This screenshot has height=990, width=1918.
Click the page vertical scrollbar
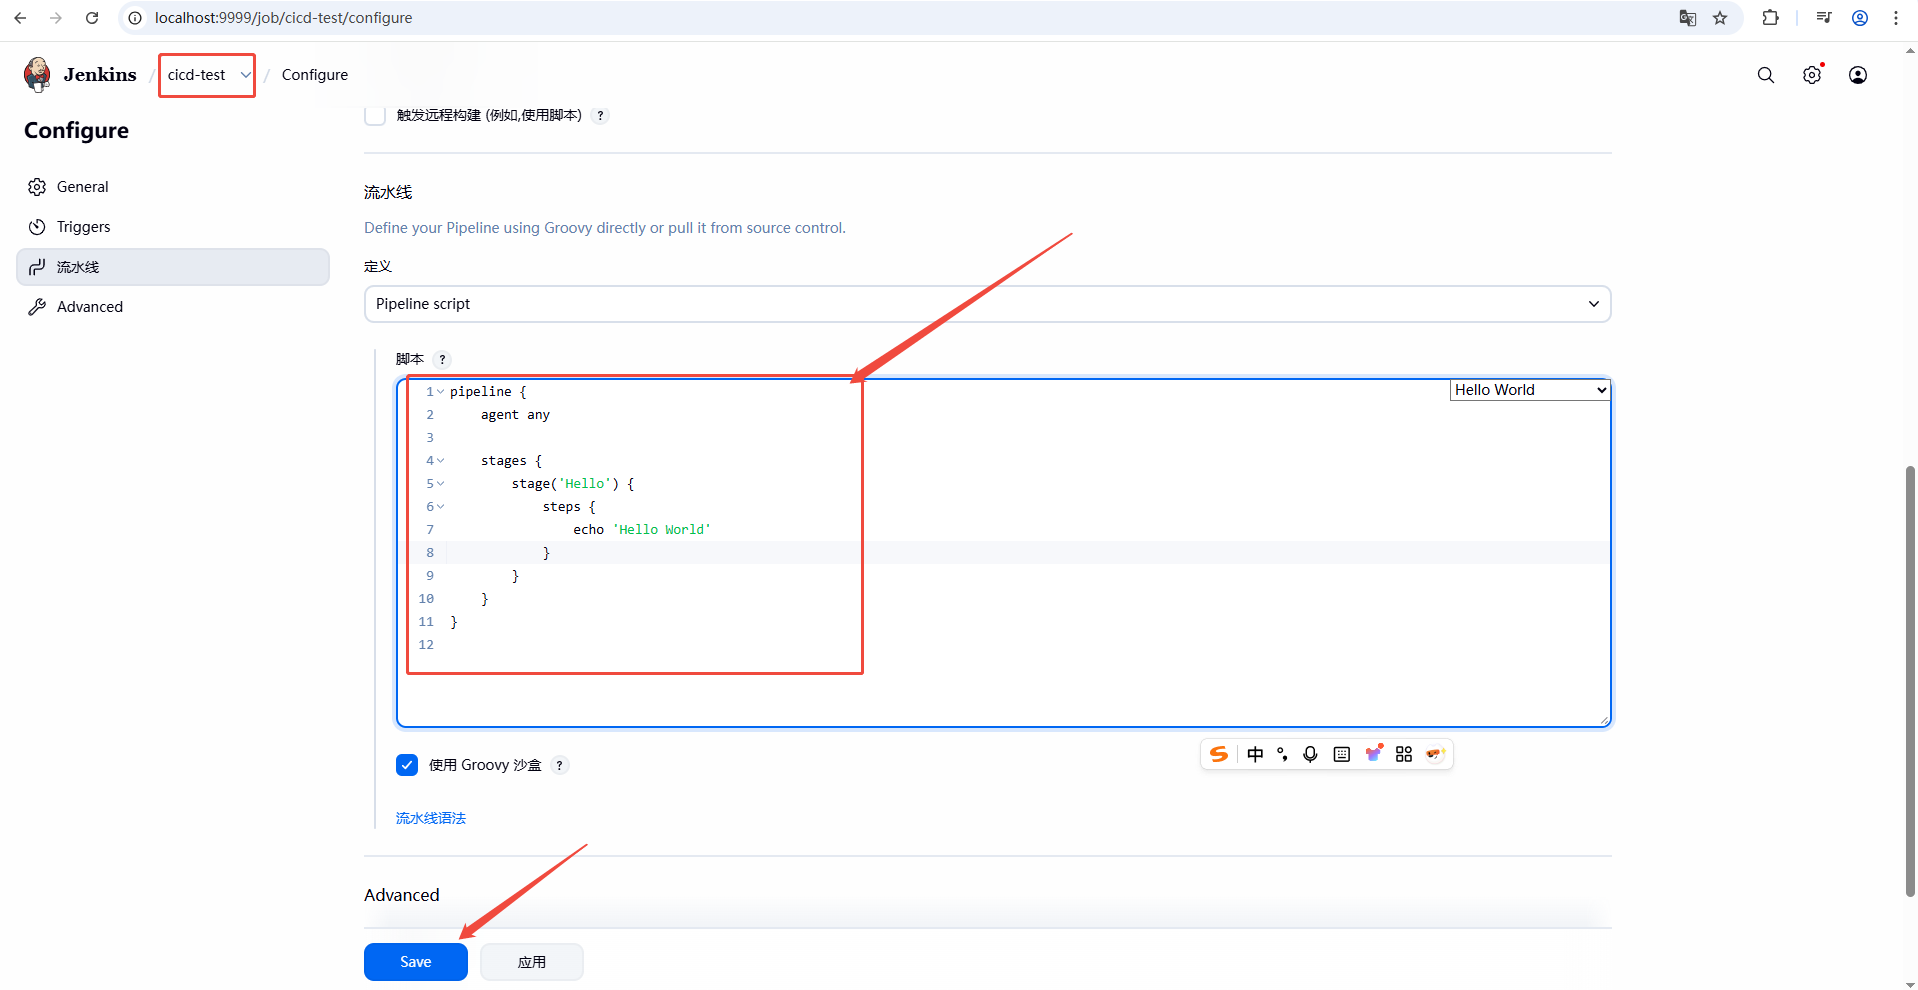click(1909, 680)
